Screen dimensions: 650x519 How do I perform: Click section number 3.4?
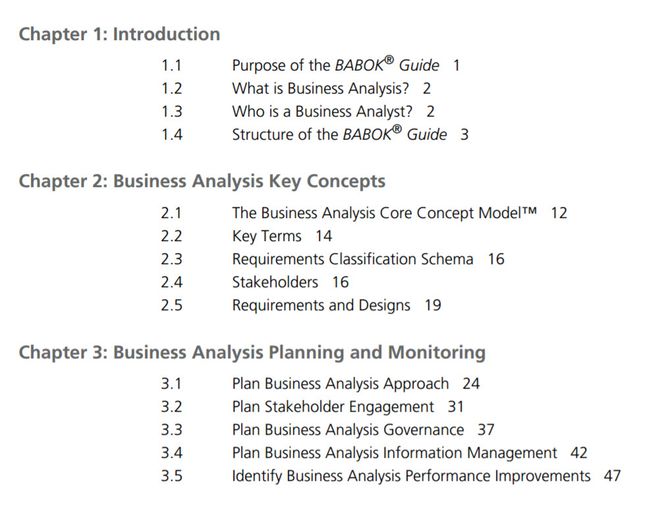(172, 453)
